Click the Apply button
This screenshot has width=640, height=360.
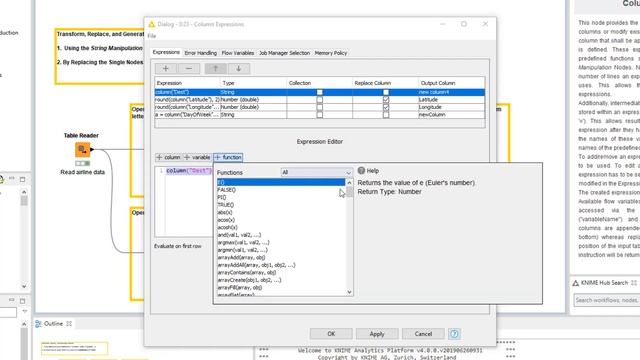coord(377,334)
